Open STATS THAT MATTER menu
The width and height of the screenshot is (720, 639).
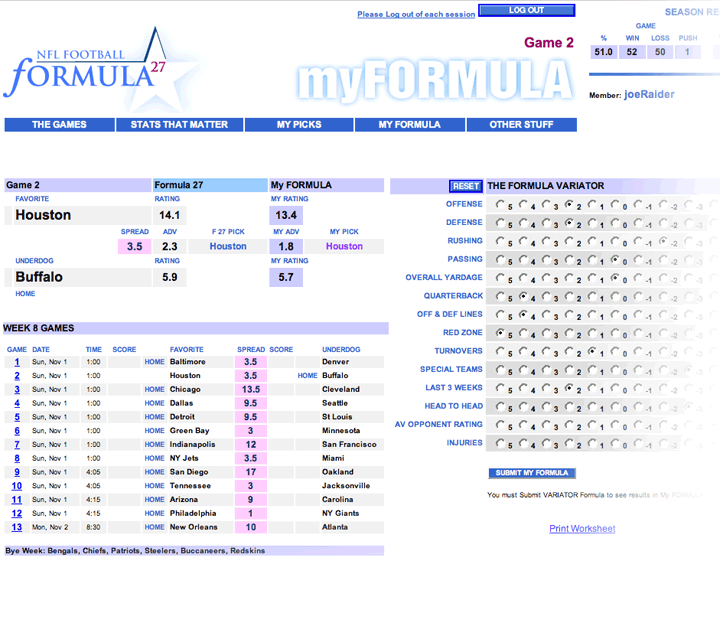point(179,124)
